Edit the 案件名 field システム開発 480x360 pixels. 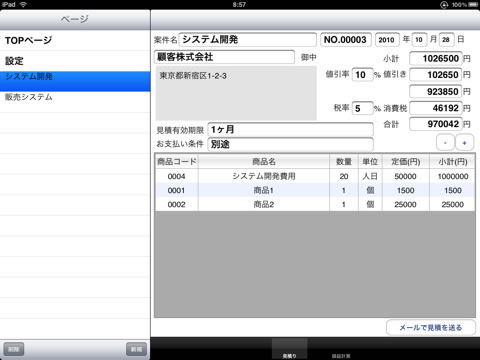tap(248, 40)
